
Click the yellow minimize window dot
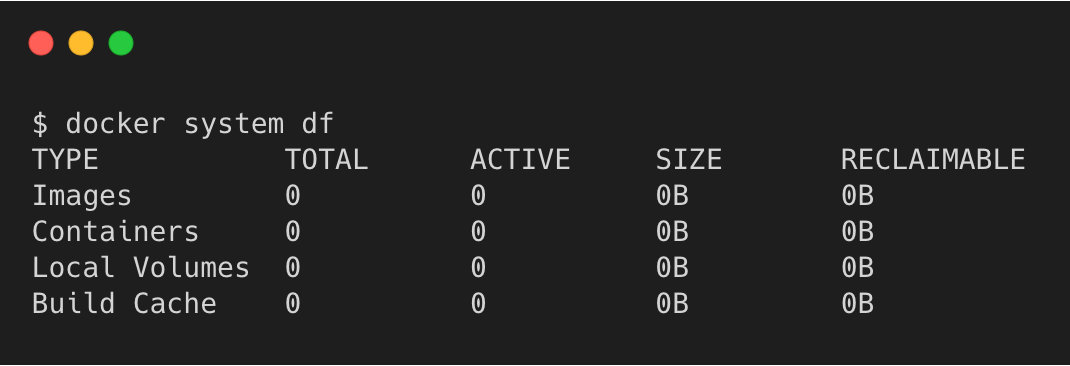coord(81,43)
